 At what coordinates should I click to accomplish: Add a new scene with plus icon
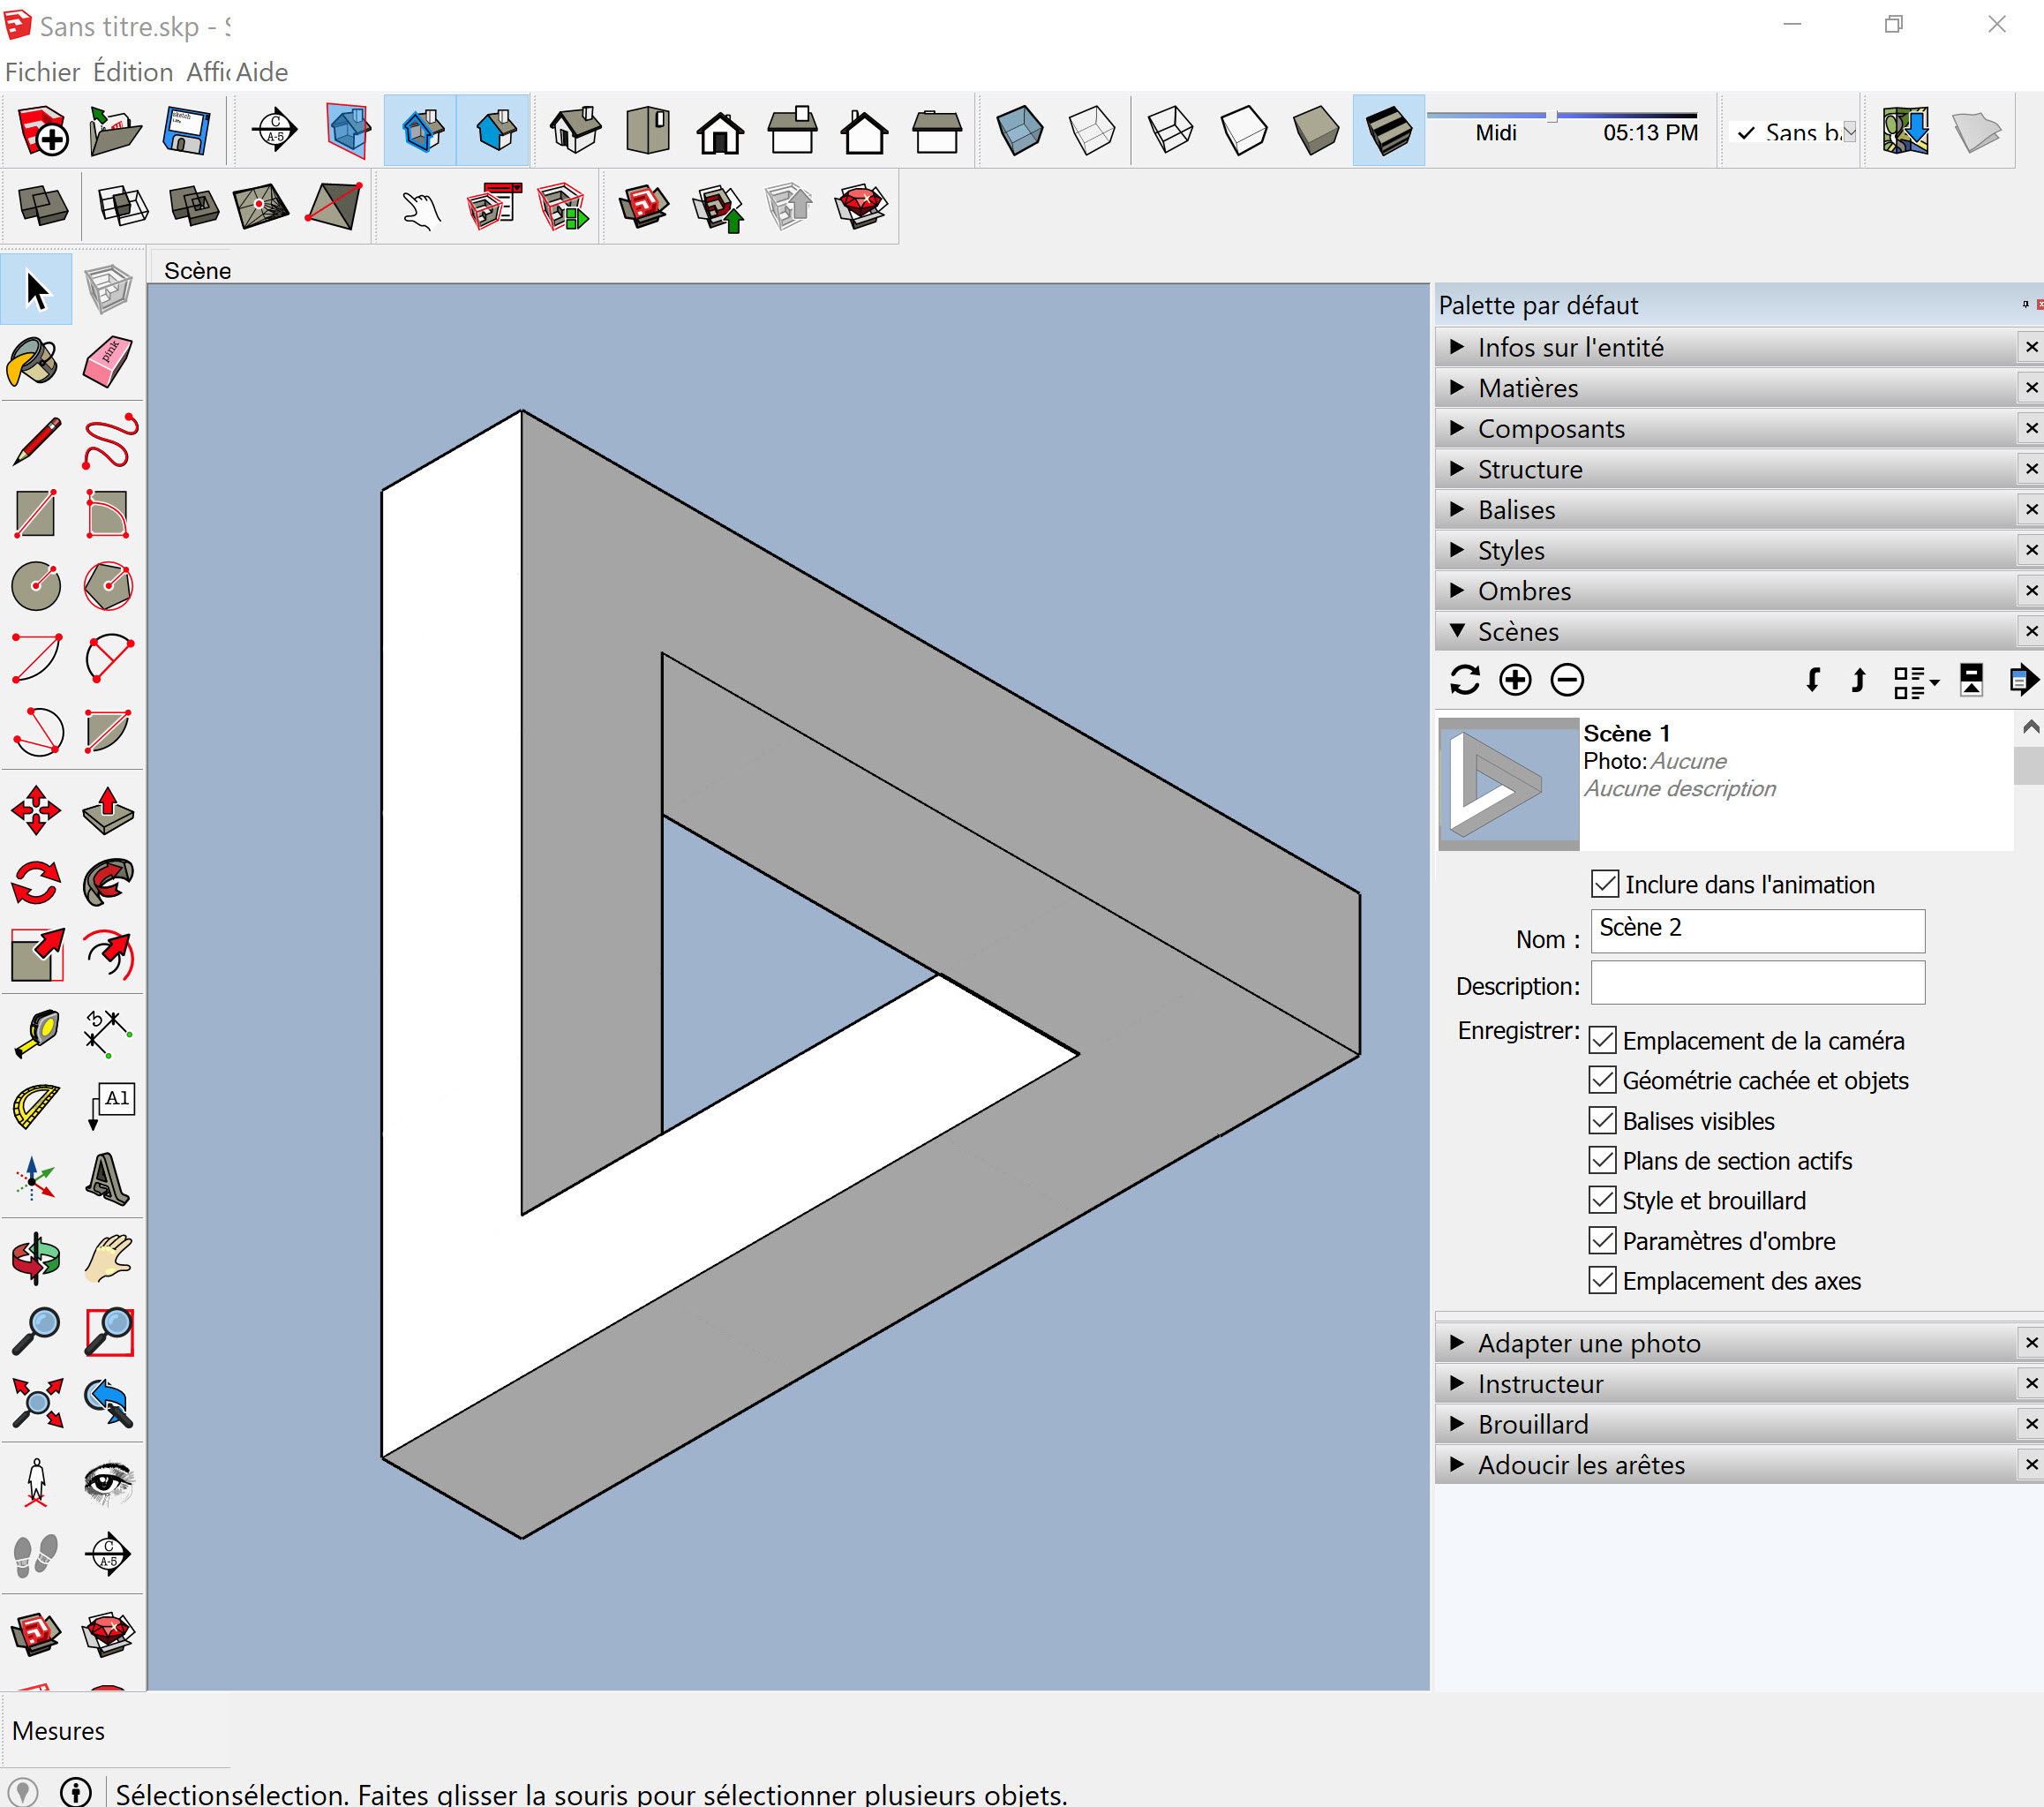1515,680
